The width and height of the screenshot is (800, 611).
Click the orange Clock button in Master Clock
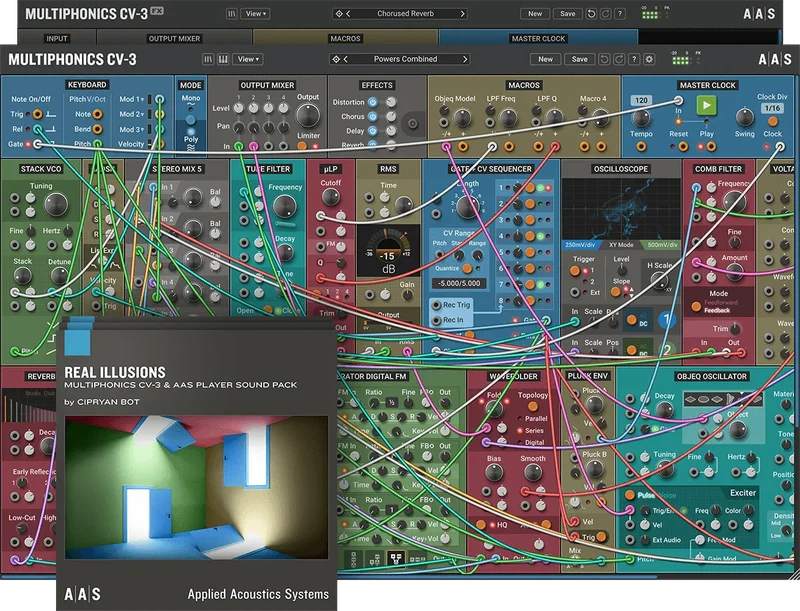click(x=772, y=122)
